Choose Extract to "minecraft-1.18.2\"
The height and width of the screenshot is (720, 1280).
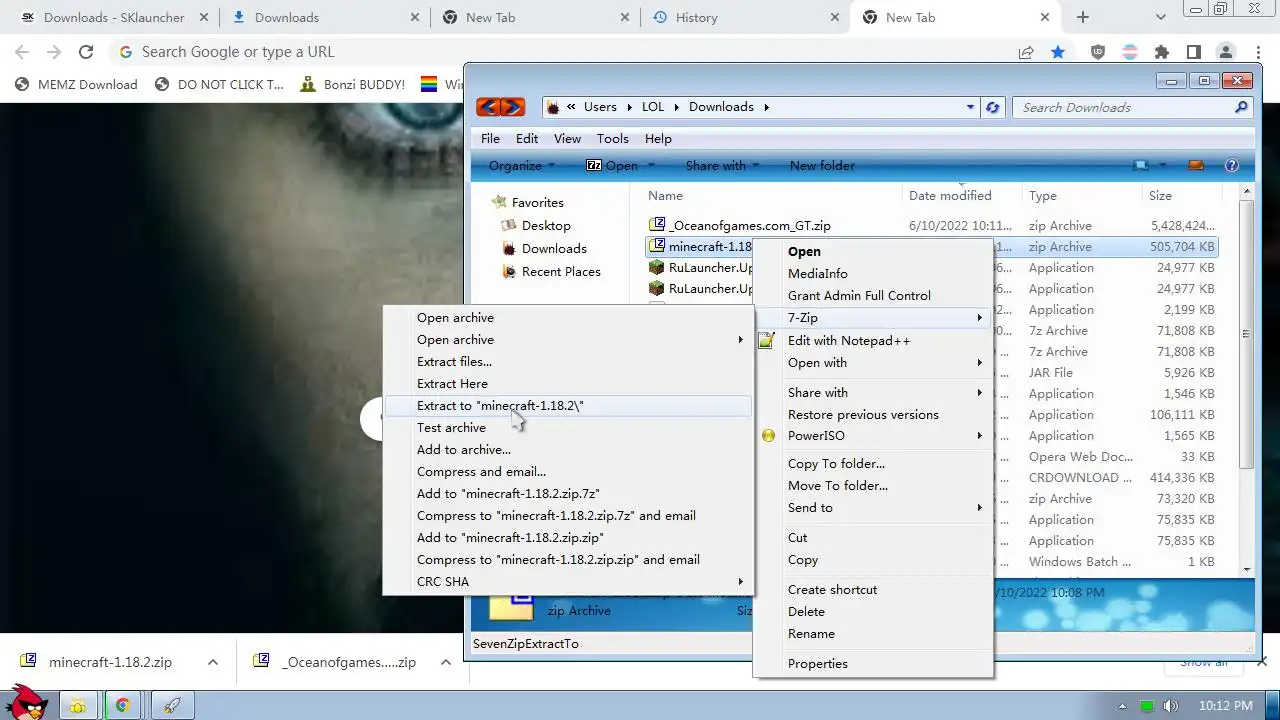[568, 405]
